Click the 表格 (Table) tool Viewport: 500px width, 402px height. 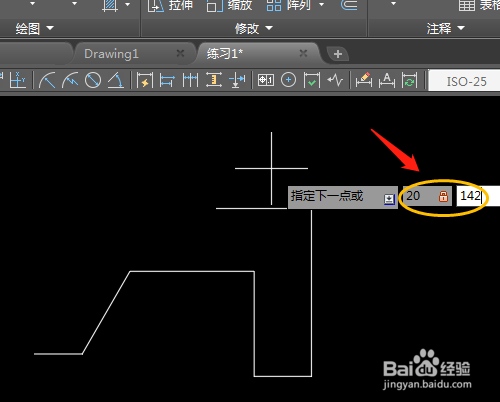(479, 5)
